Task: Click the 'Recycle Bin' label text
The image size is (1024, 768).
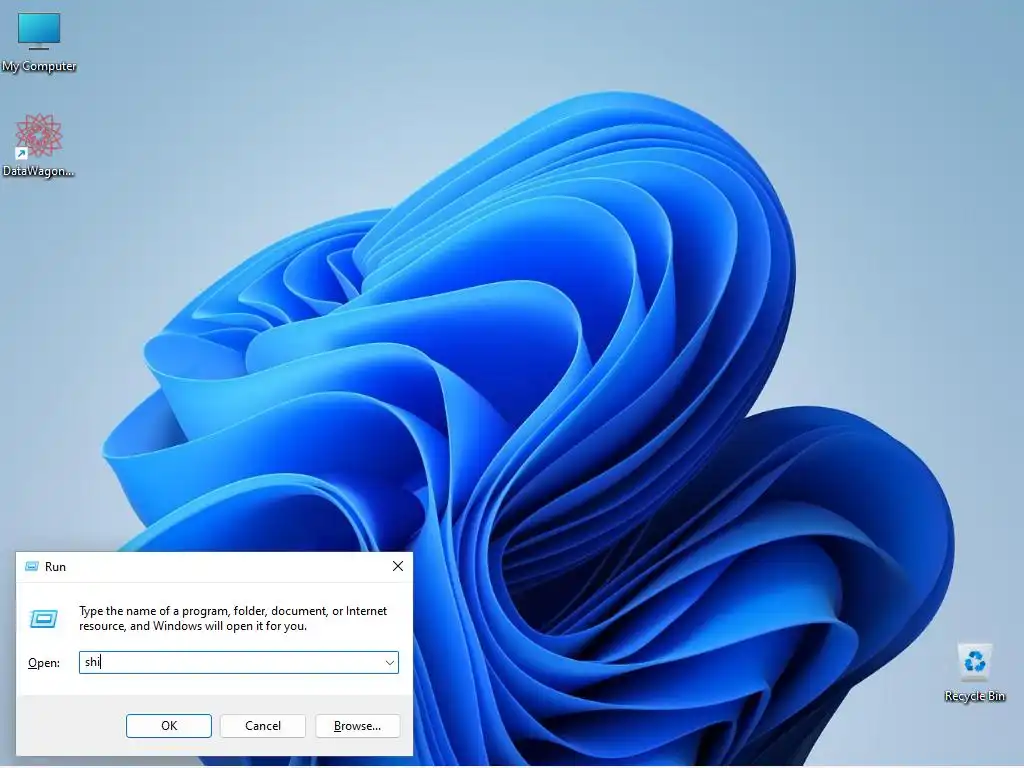Action: [x=974, y=696]
